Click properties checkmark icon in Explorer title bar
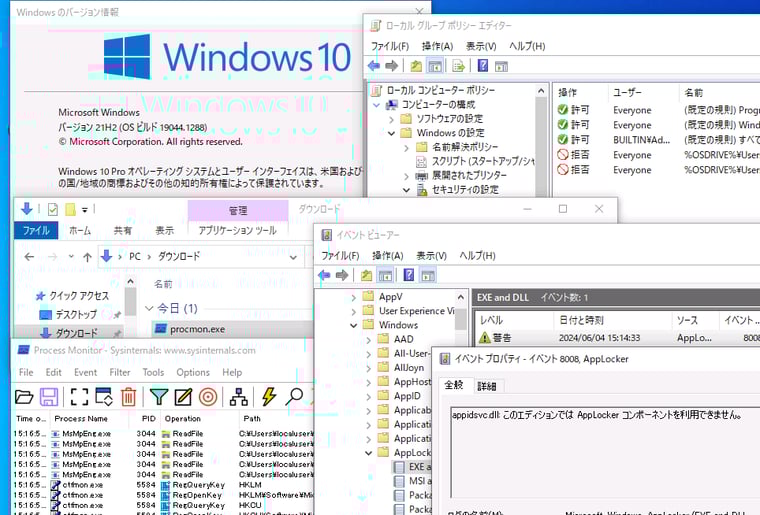Viewport: 760px width, 515px height. click(53, 209)
